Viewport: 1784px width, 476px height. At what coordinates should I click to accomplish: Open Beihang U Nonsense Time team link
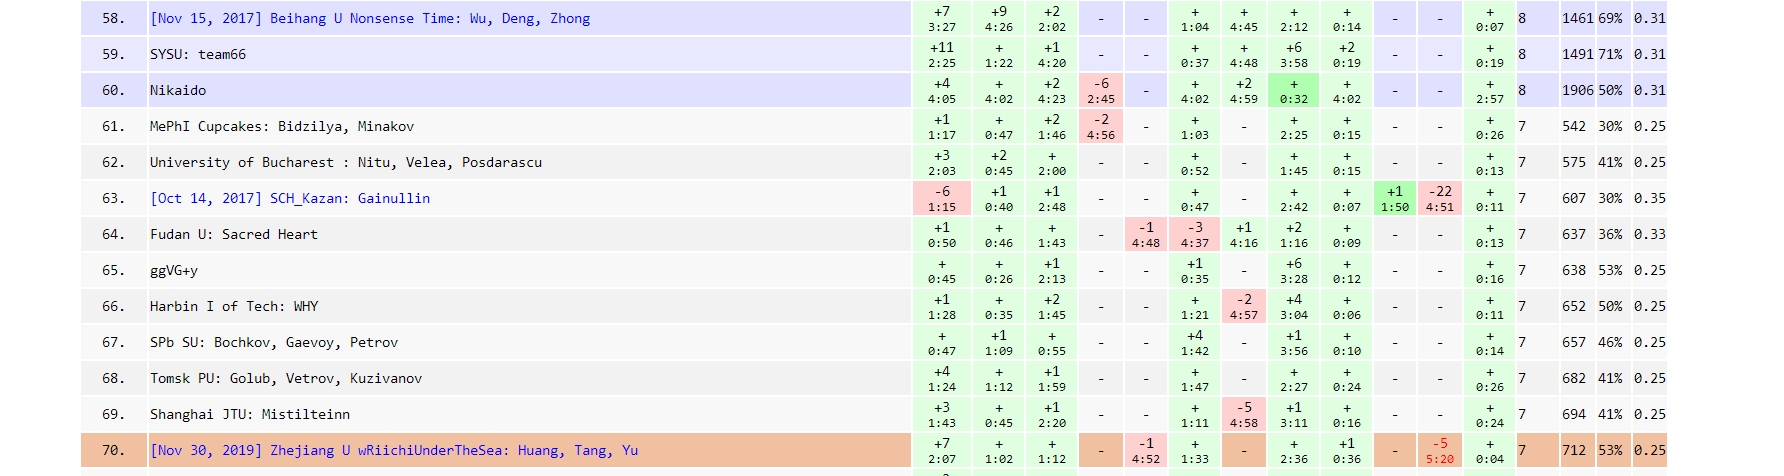pos(370,19)
